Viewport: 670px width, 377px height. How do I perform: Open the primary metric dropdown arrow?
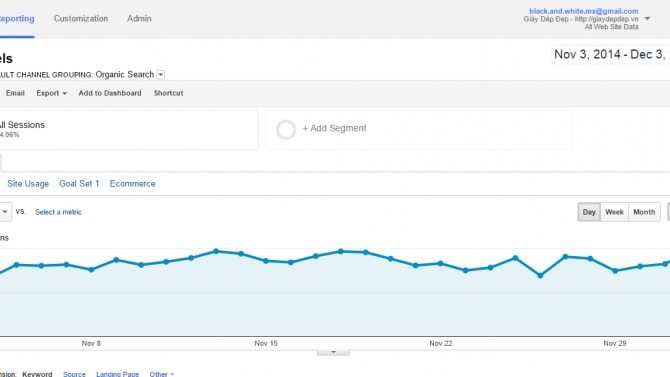click(5, 212)
